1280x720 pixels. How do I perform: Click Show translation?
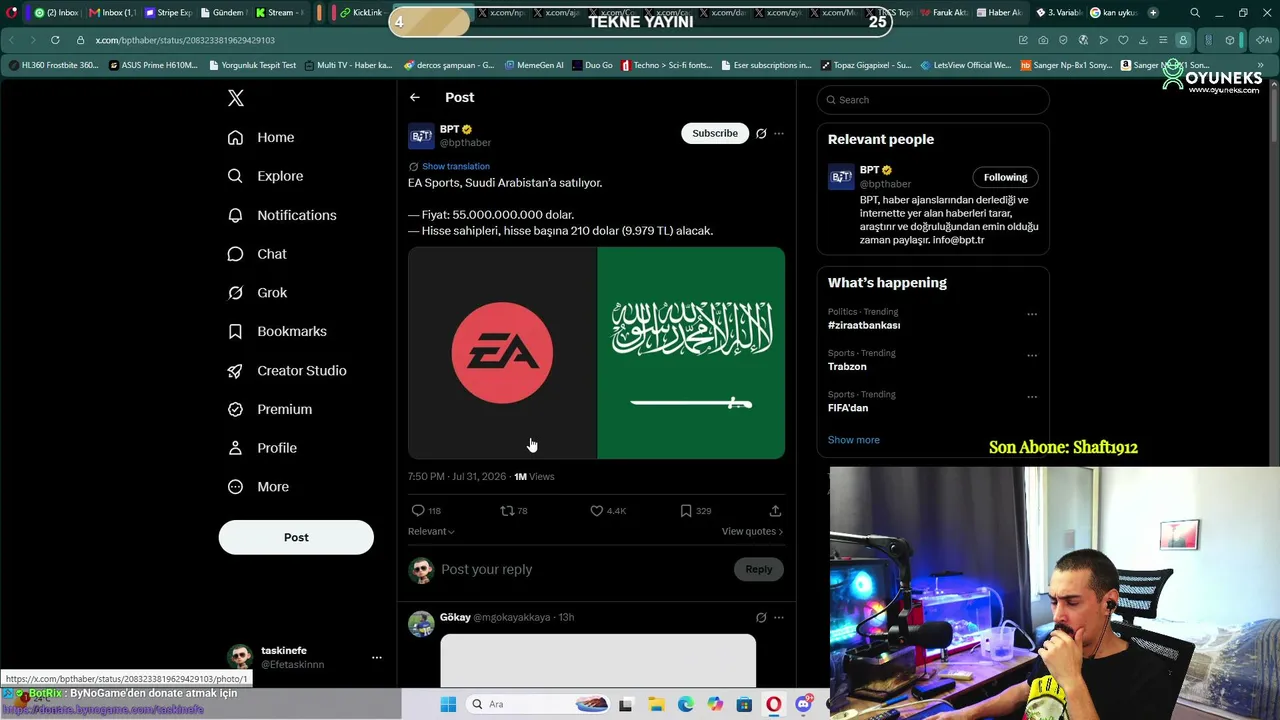456,166
